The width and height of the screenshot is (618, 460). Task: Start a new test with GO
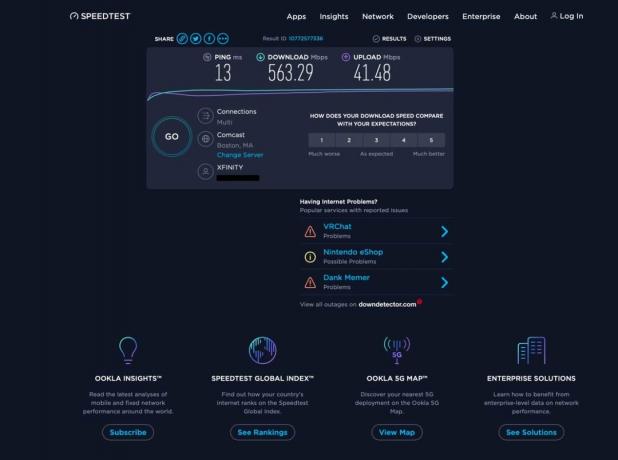point(172,136)
